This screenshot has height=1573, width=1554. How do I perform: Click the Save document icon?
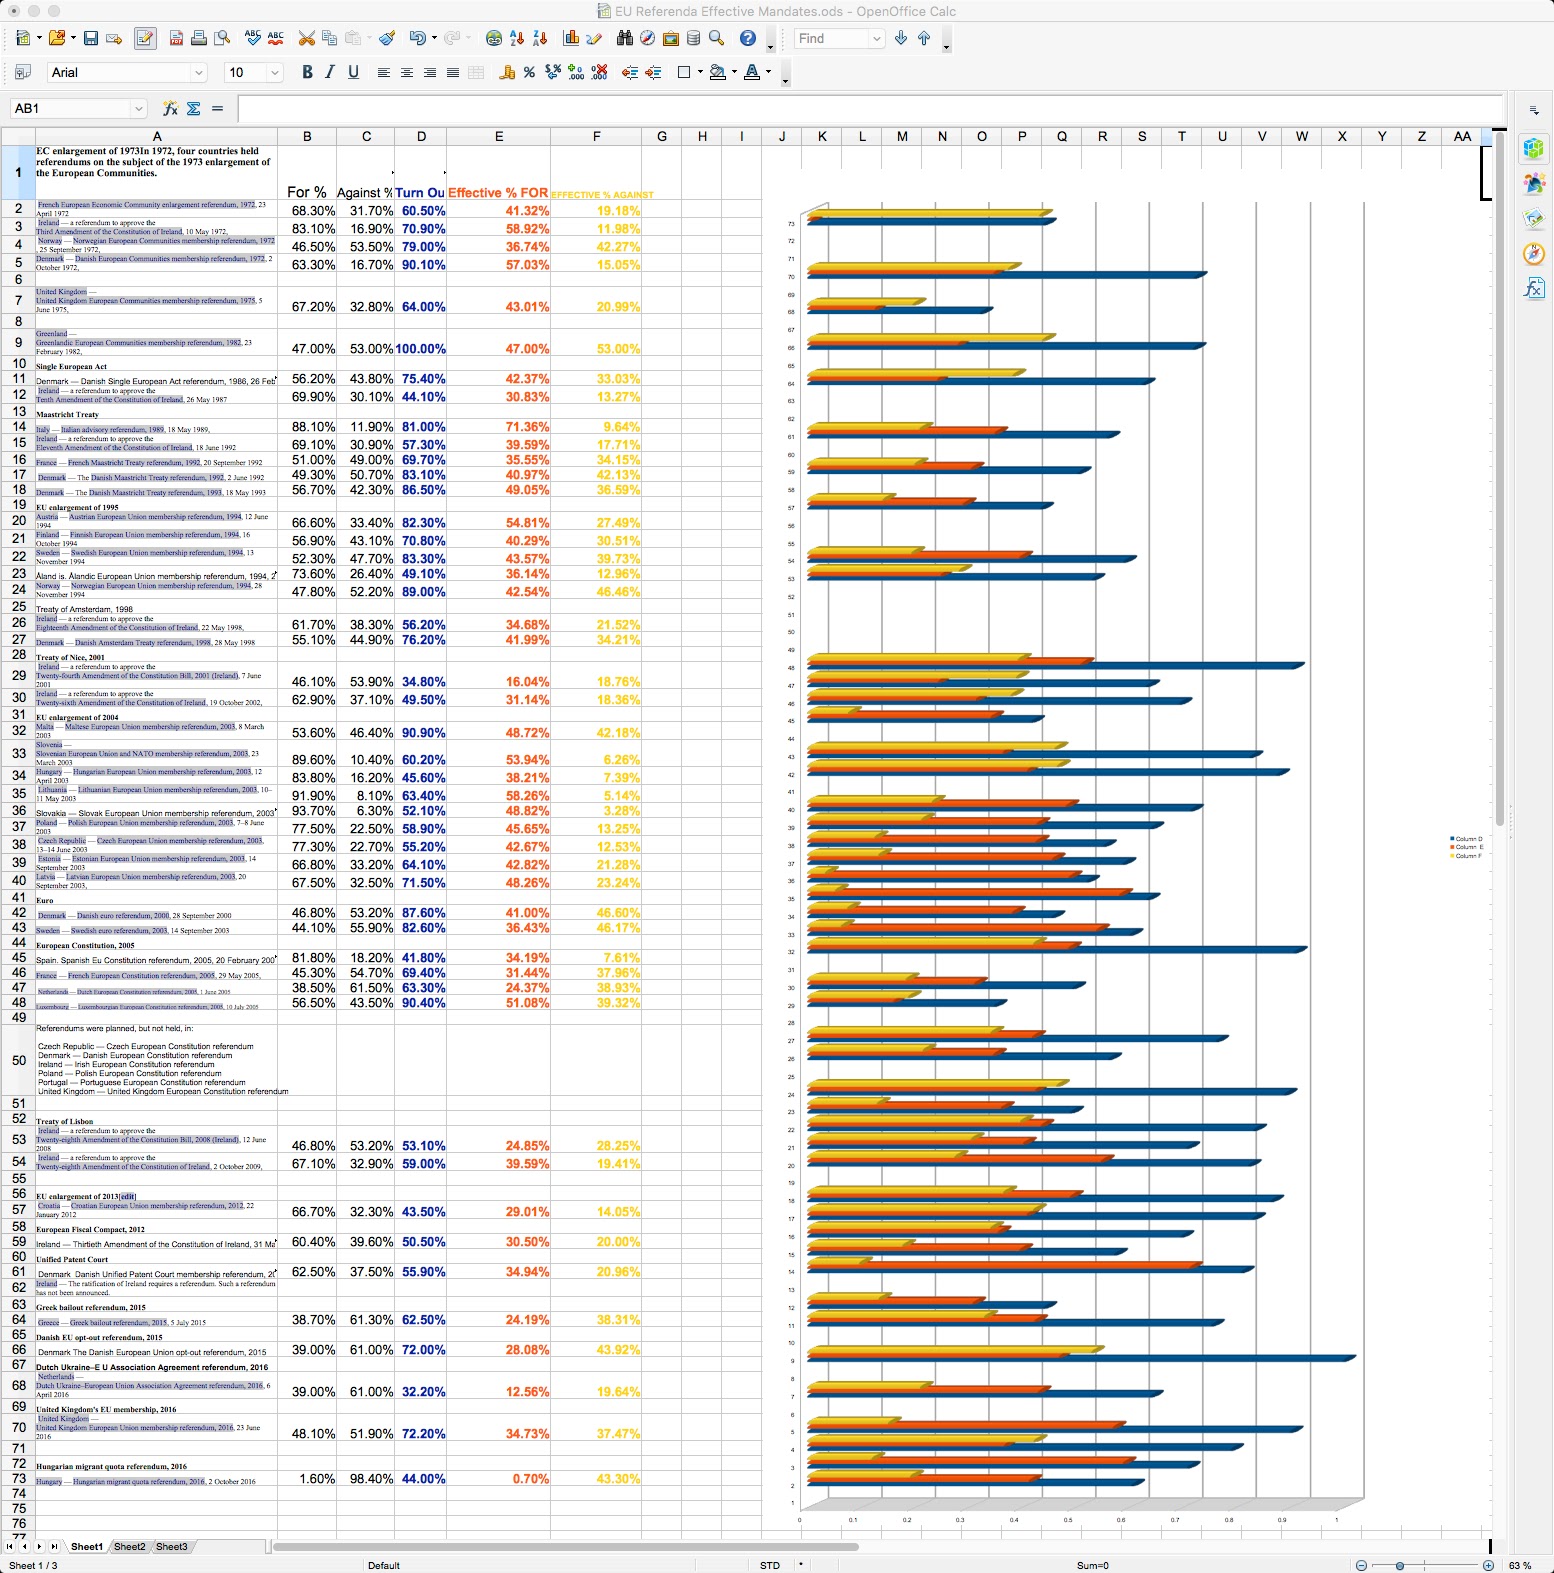[91, 38]
